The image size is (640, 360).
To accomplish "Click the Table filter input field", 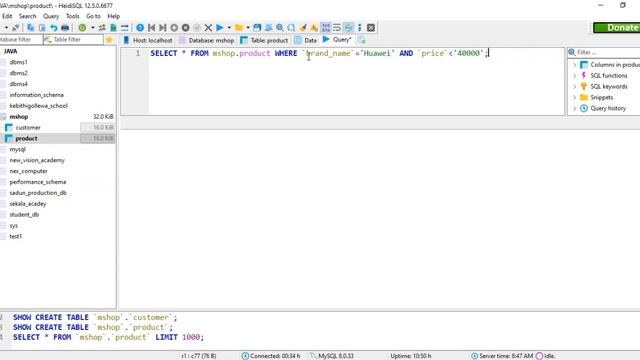I will [x=73, y=40].
